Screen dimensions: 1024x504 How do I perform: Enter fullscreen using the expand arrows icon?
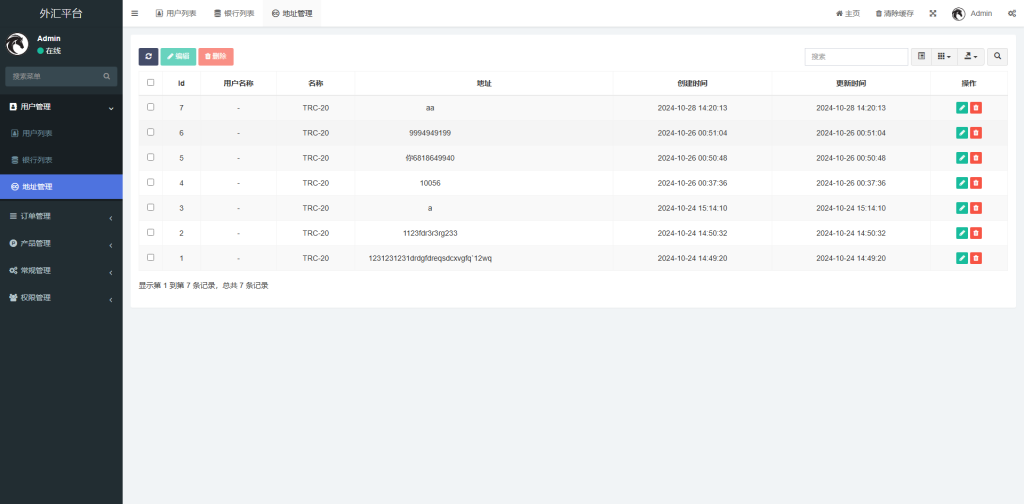click(x=933, y=14)
